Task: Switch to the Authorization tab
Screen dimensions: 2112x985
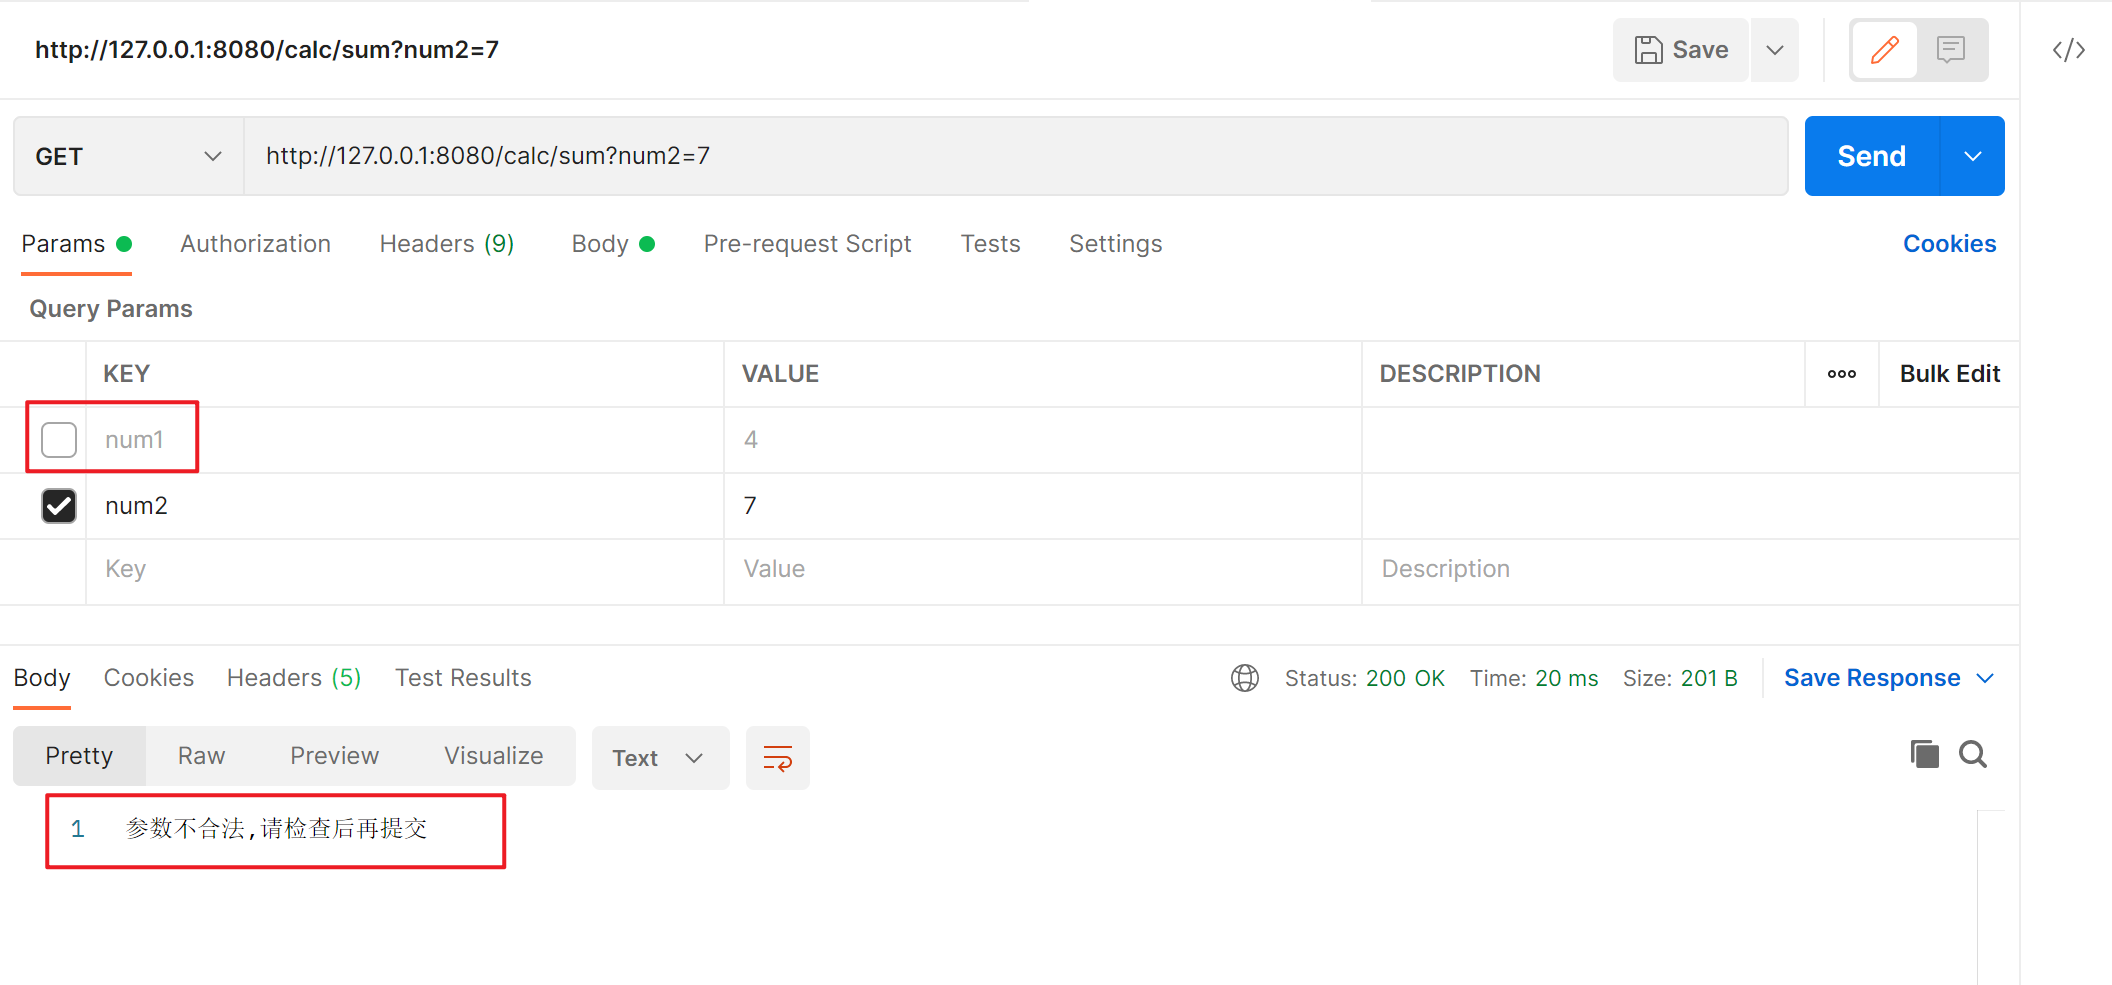Action: (x=255, y=244)
